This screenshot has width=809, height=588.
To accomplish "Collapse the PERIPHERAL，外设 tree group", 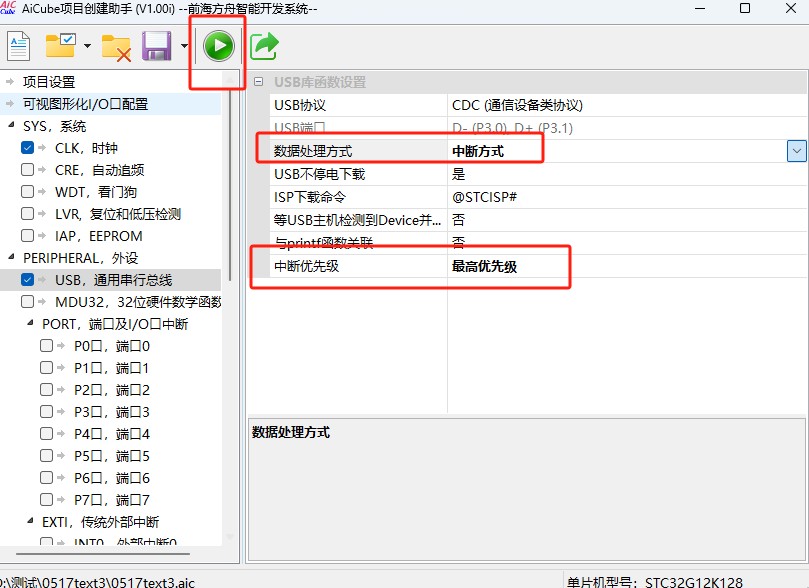I will tap(11, 257).
